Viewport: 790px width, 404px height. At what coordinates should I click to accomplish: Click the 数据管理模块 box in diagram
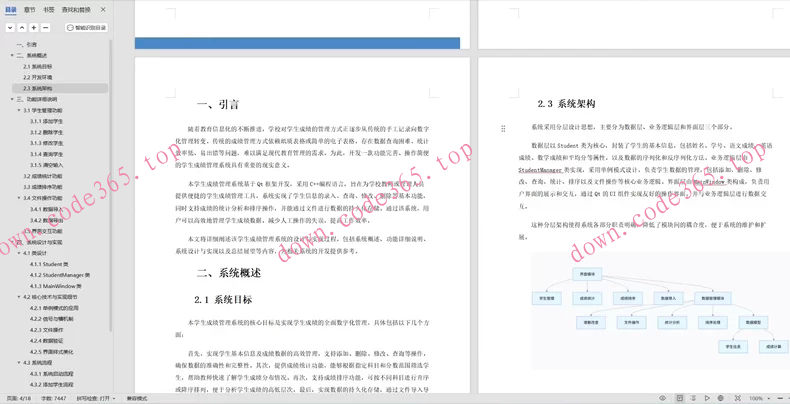(x=712, y=298)
